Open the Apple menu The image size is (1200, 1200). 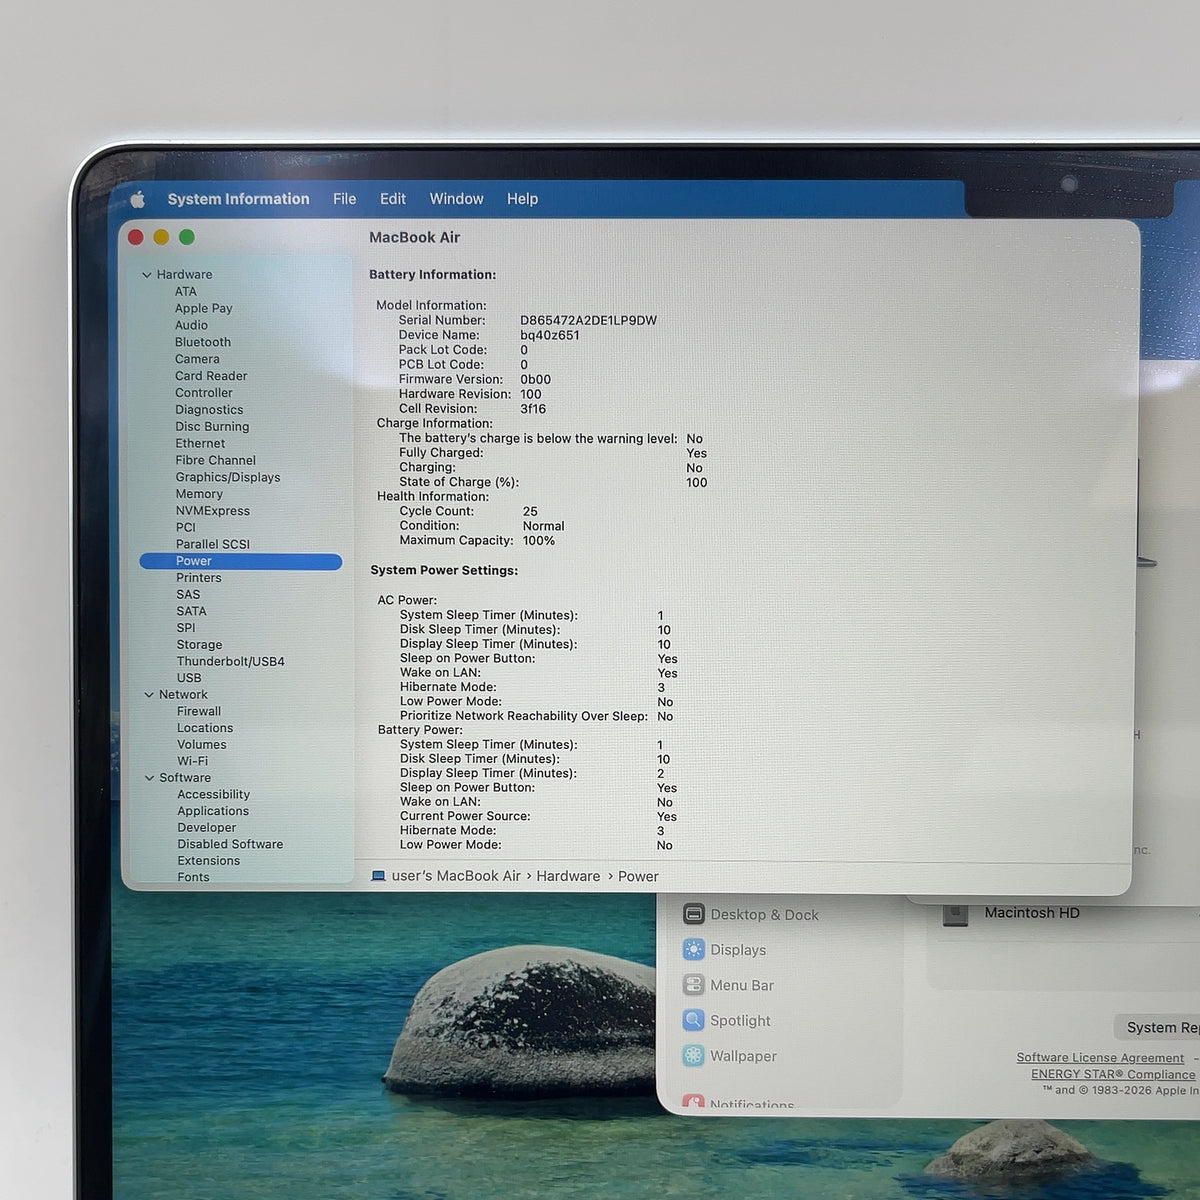pos(138,199)
